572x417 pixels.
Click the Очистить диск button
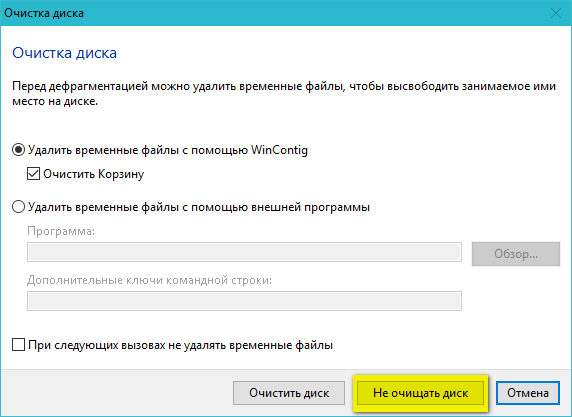289,393
